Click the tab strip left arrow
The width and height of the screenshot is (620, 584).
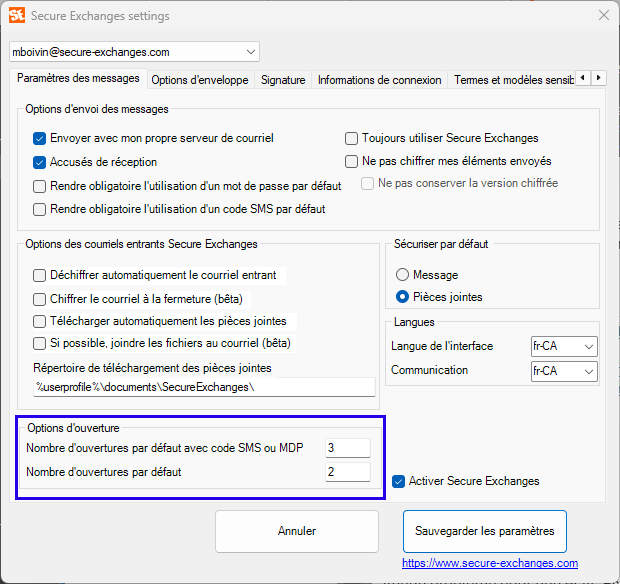pos(583,78)
